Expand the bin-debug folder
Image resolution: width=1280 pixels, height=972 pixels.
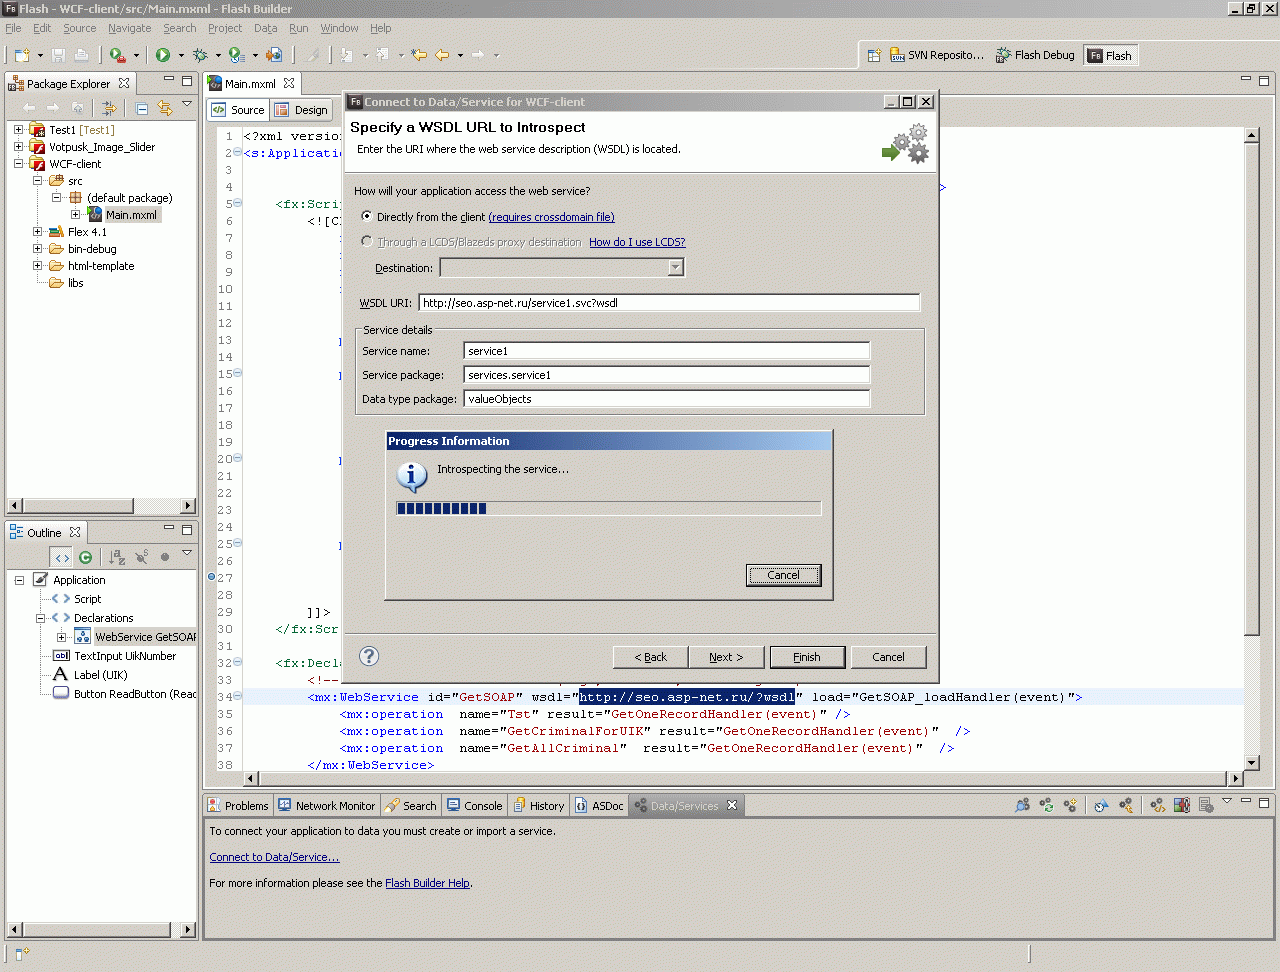point(37,249)
